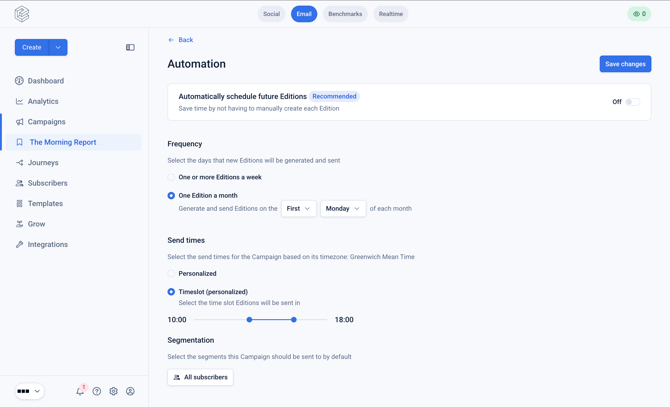Open the help question mark icon
This screenshot has height=407, width=670.
point(97,391)
